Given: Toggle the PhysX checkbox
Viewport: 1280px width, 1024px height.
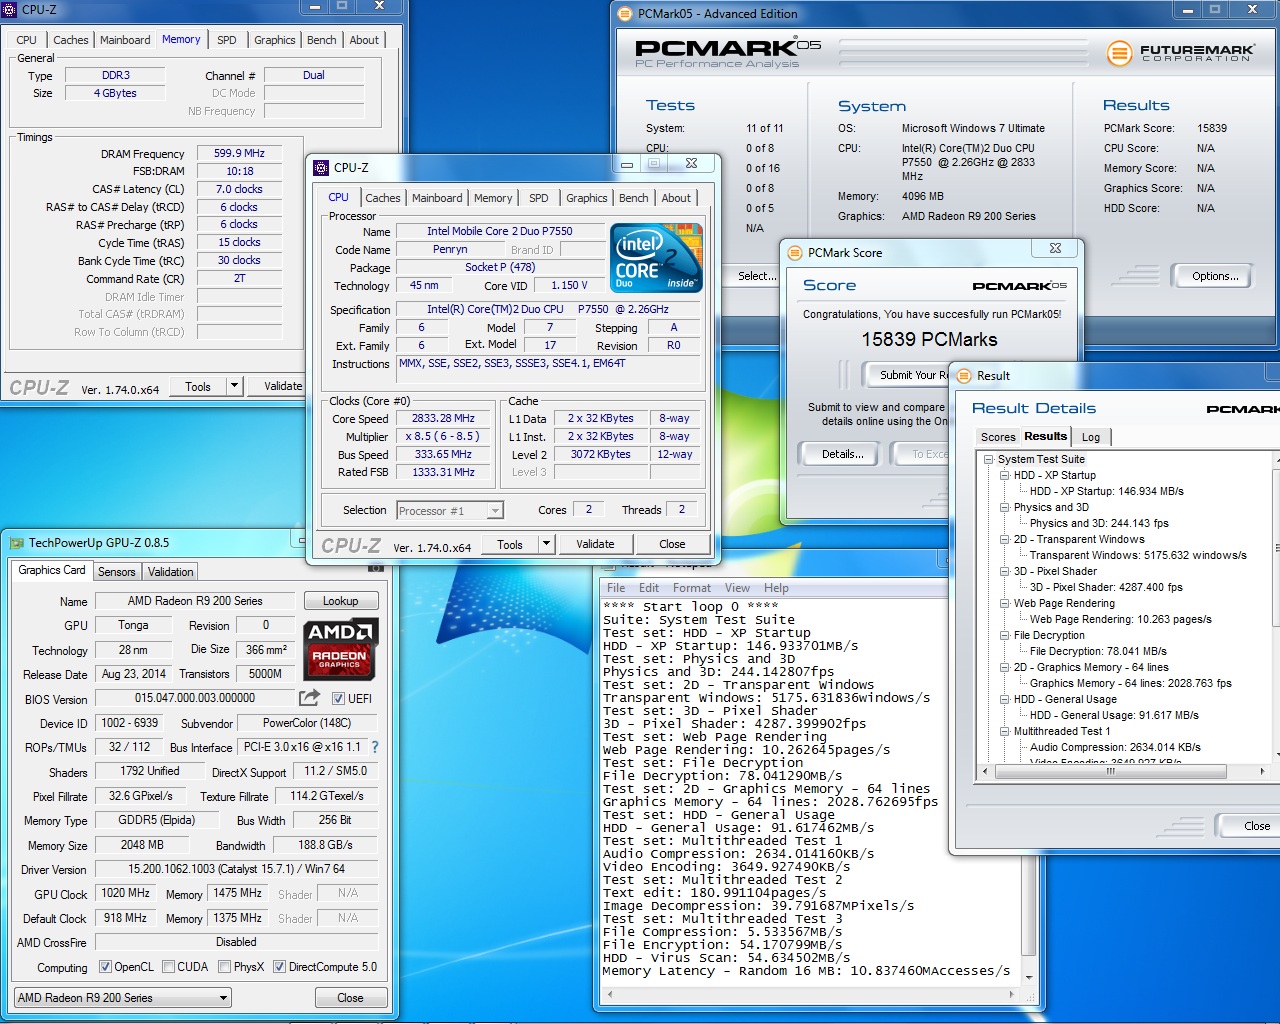Looking at the screenshot, I should pos(225,967).
